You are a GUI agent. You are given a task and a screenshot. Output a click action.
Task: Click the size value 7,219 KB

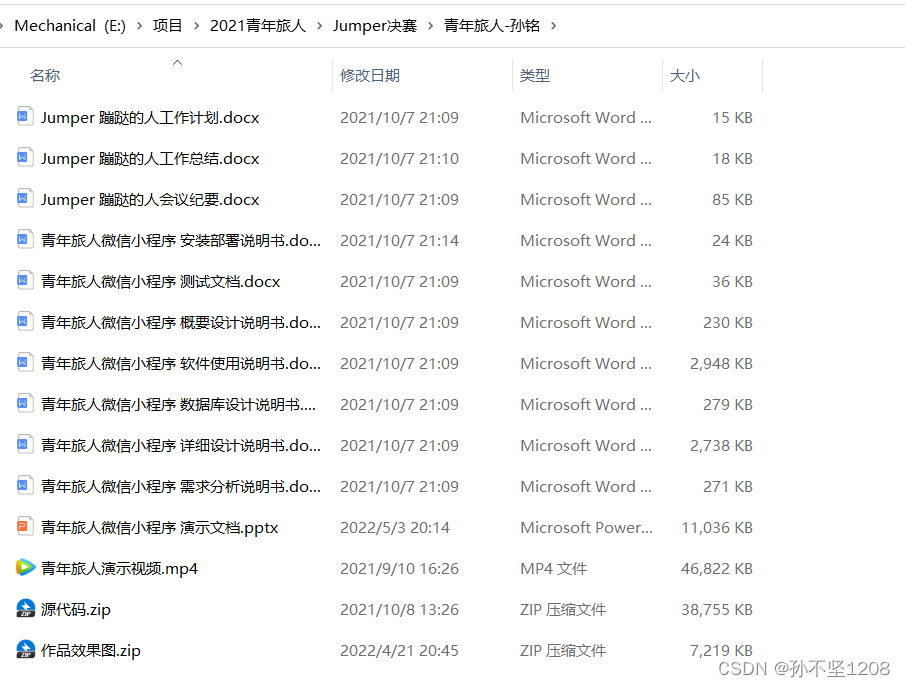721,651
